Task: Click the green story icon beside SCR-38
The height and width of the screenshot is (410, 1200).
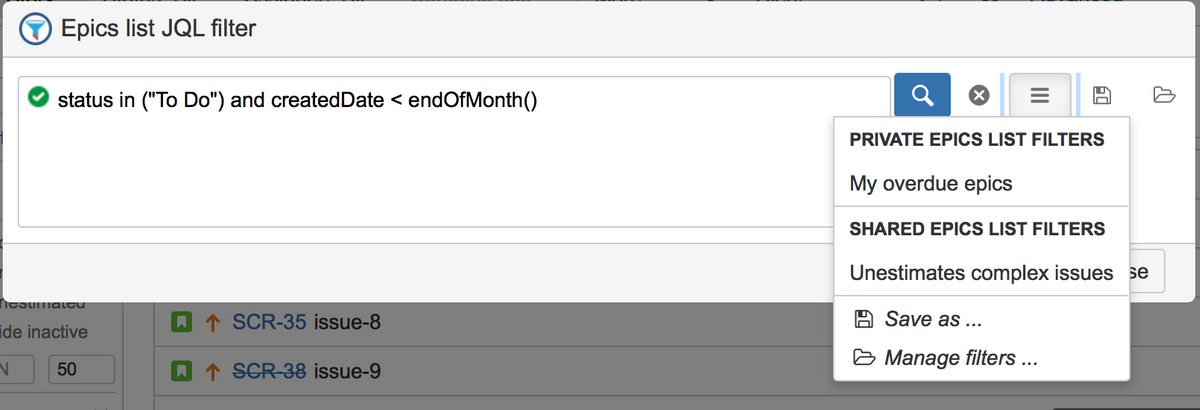Action: [x=181, y=371]
